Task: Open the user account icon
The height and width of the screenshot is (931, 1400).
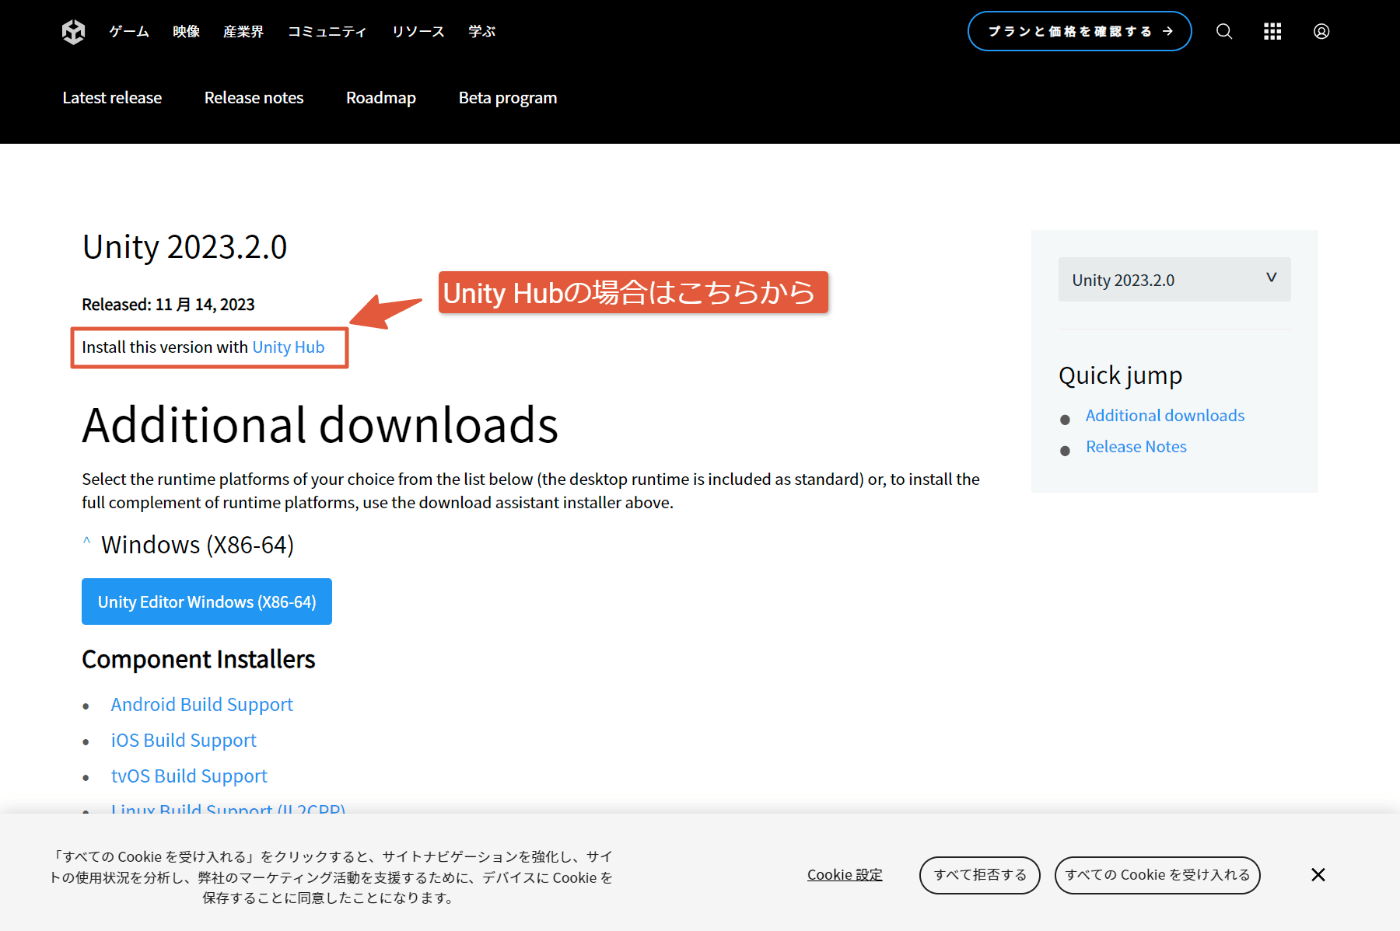Action: tap(1321, 31)
